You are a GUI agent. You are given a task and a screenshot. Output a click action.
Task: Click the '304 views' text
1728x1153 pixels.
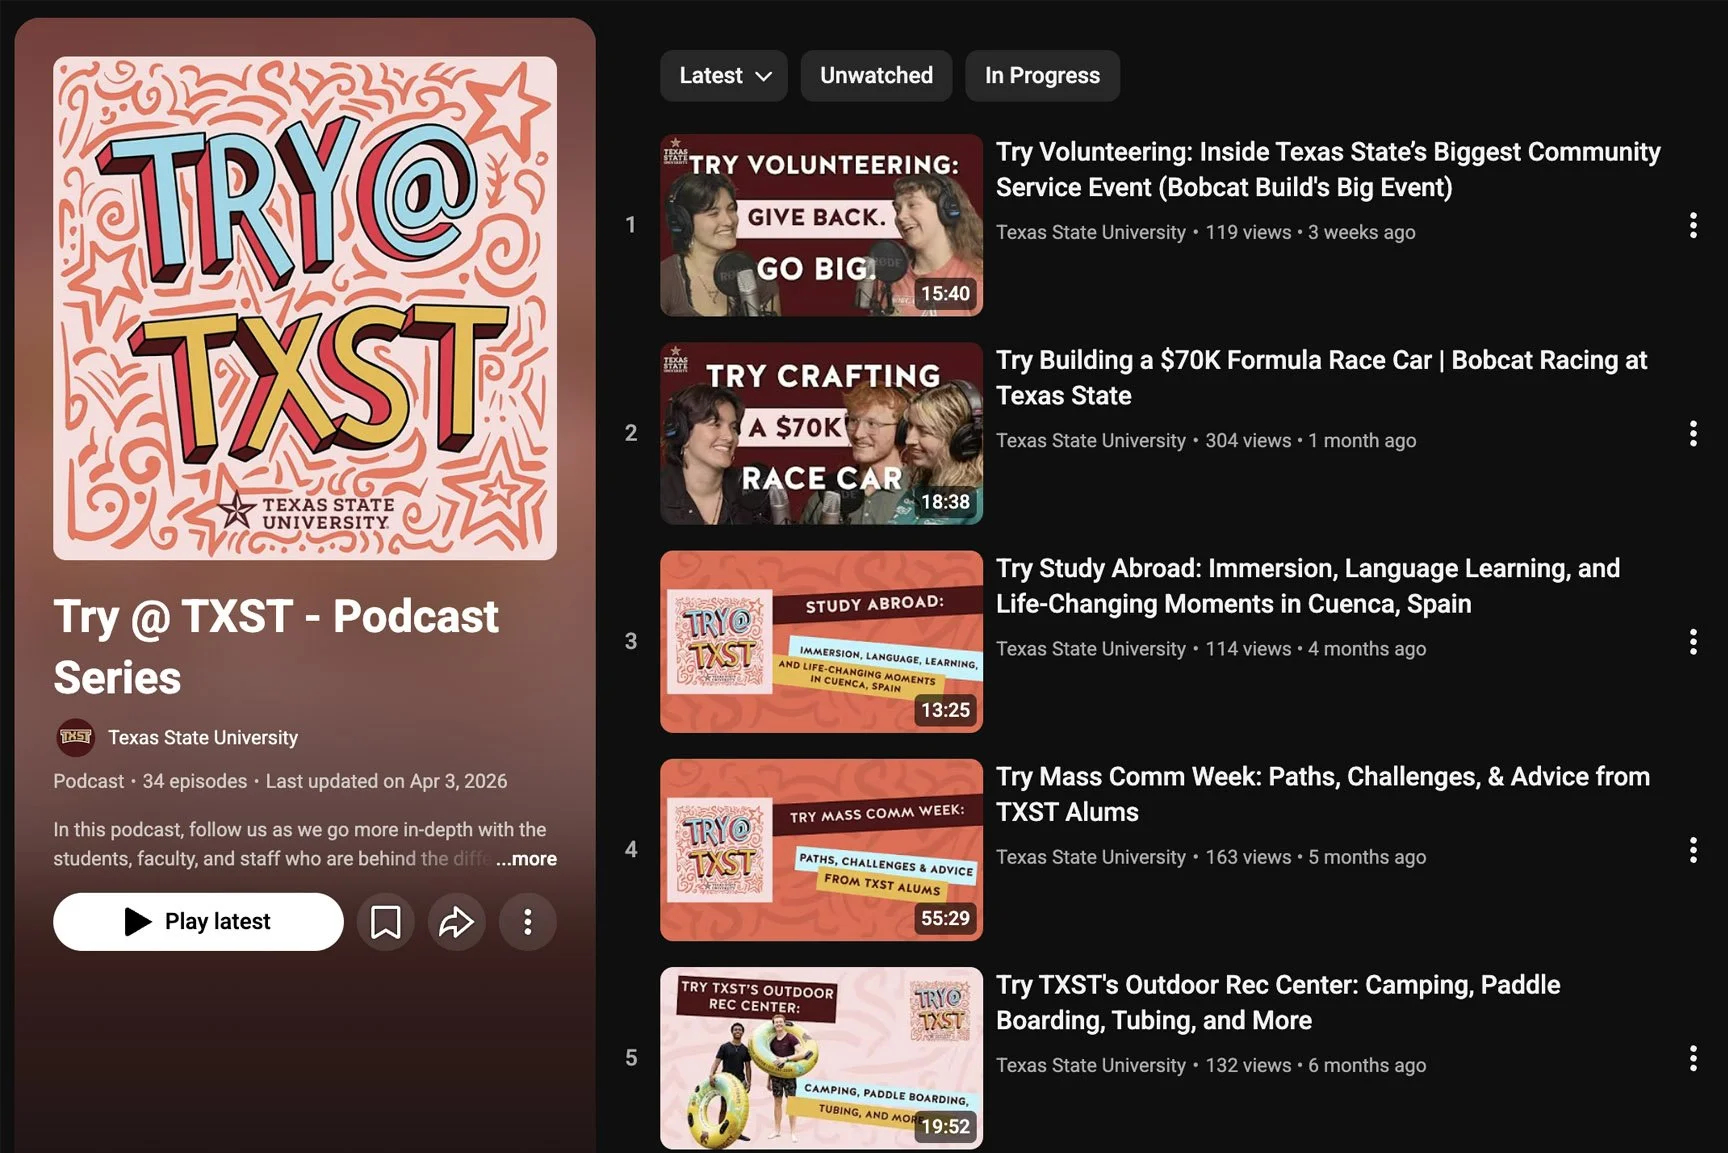(x=1248, y=440)
